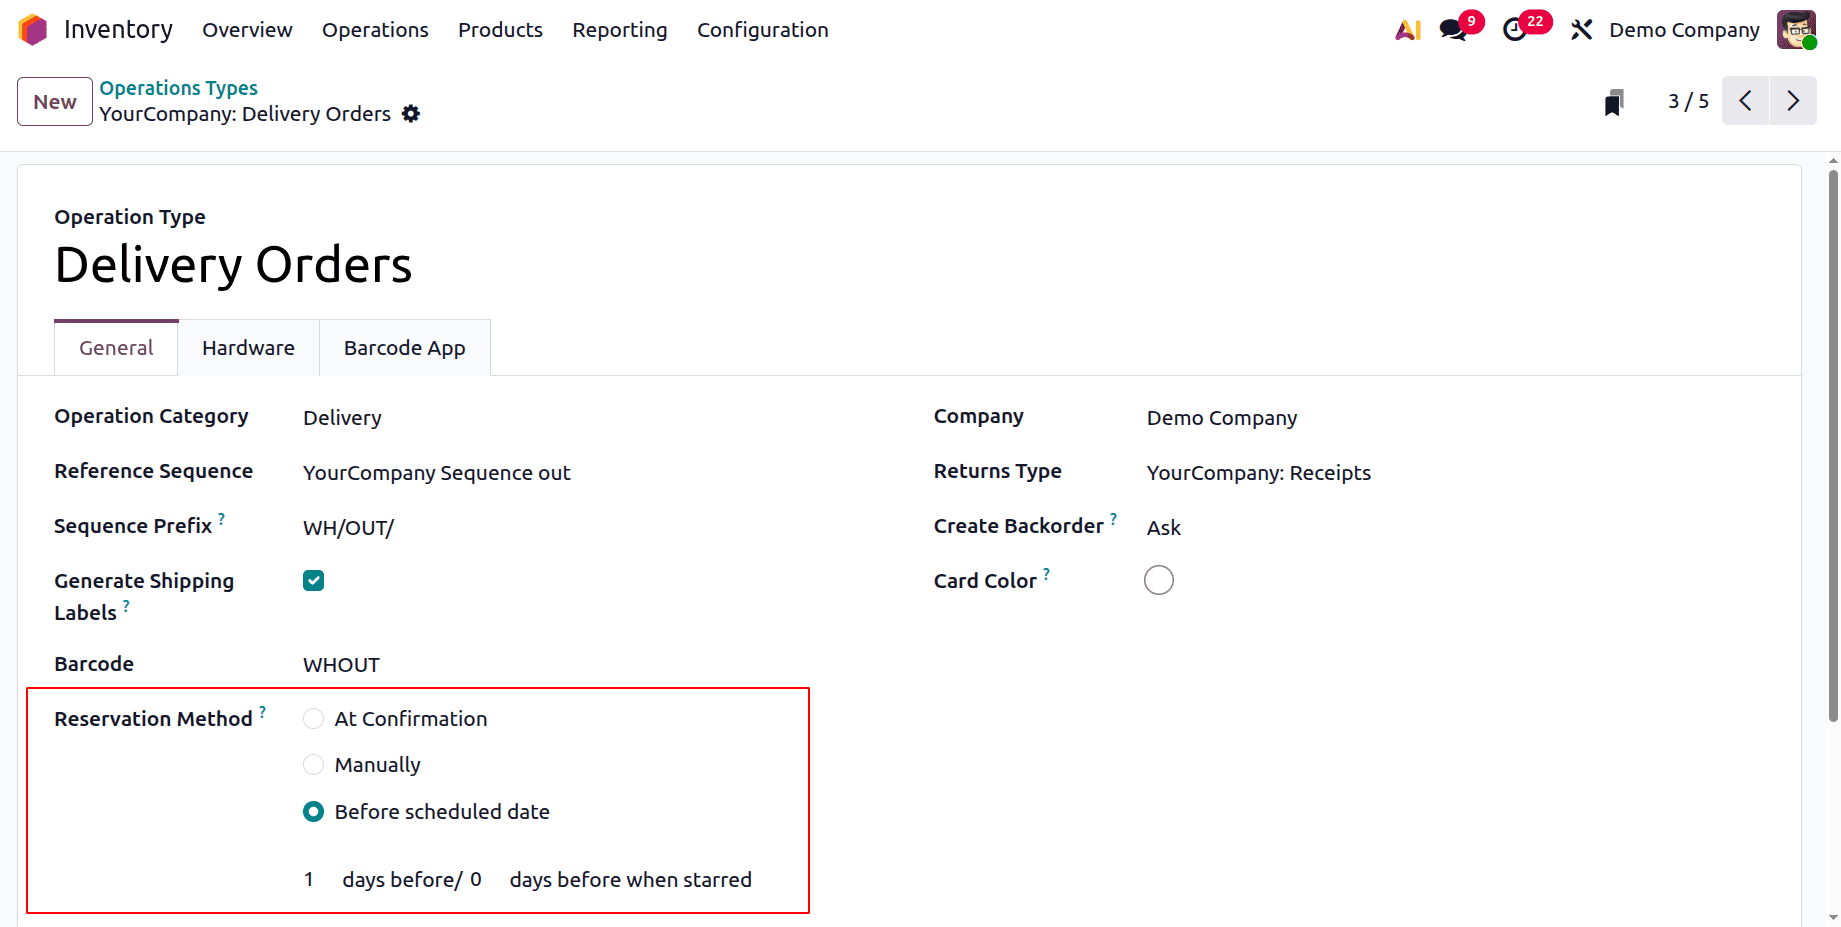Image resolution: width=1841 pixels, height=927 pixels.
Task: Click the Inventory app title
Action: pyautogui.click(x=118, y=30)
